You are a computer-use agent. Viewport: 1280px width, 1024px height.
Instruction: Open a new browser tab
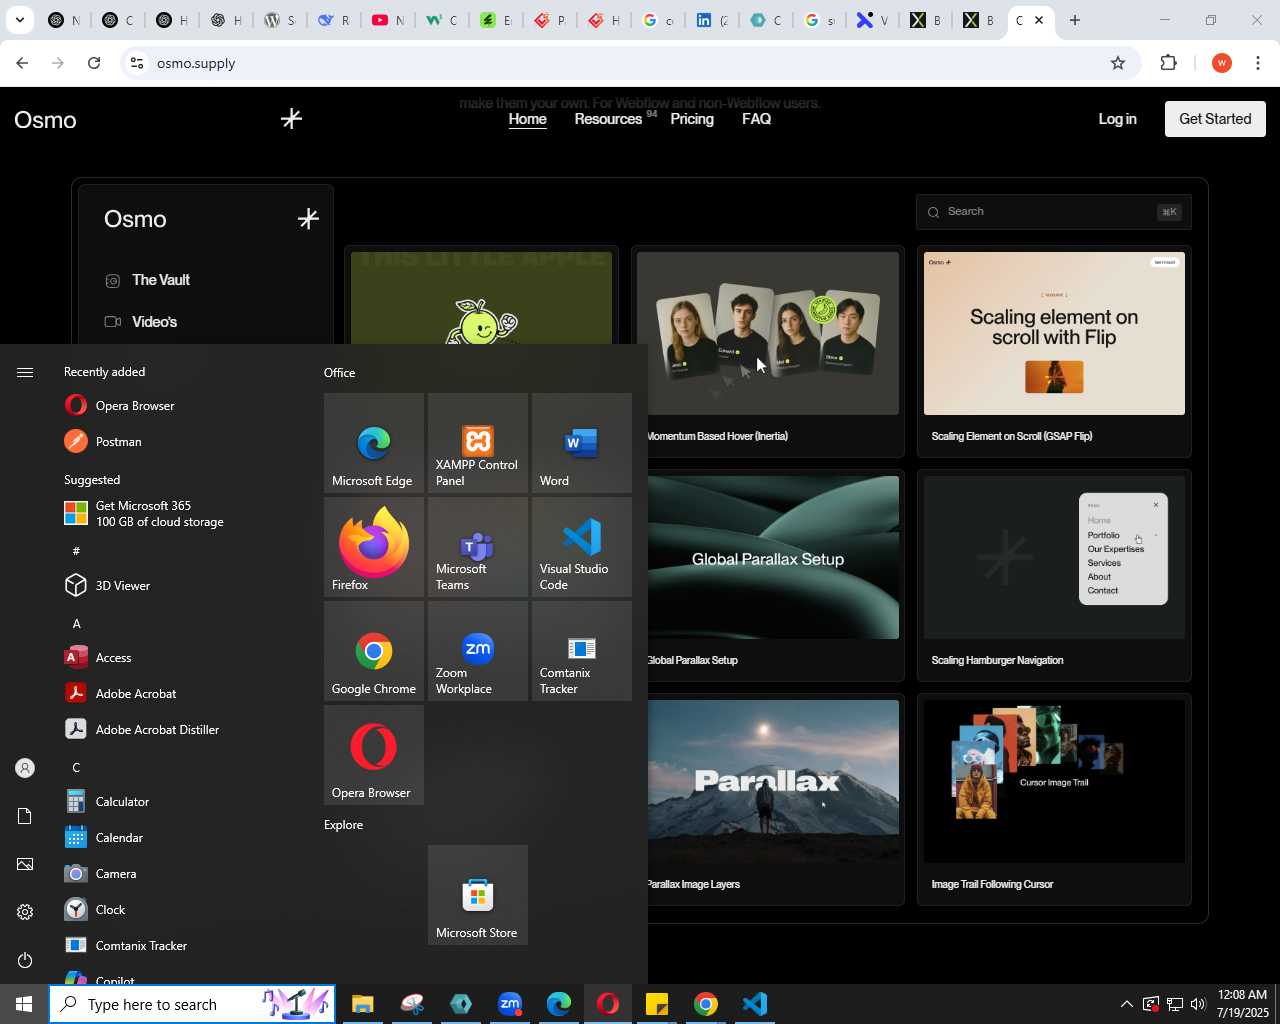(1075, 20)
